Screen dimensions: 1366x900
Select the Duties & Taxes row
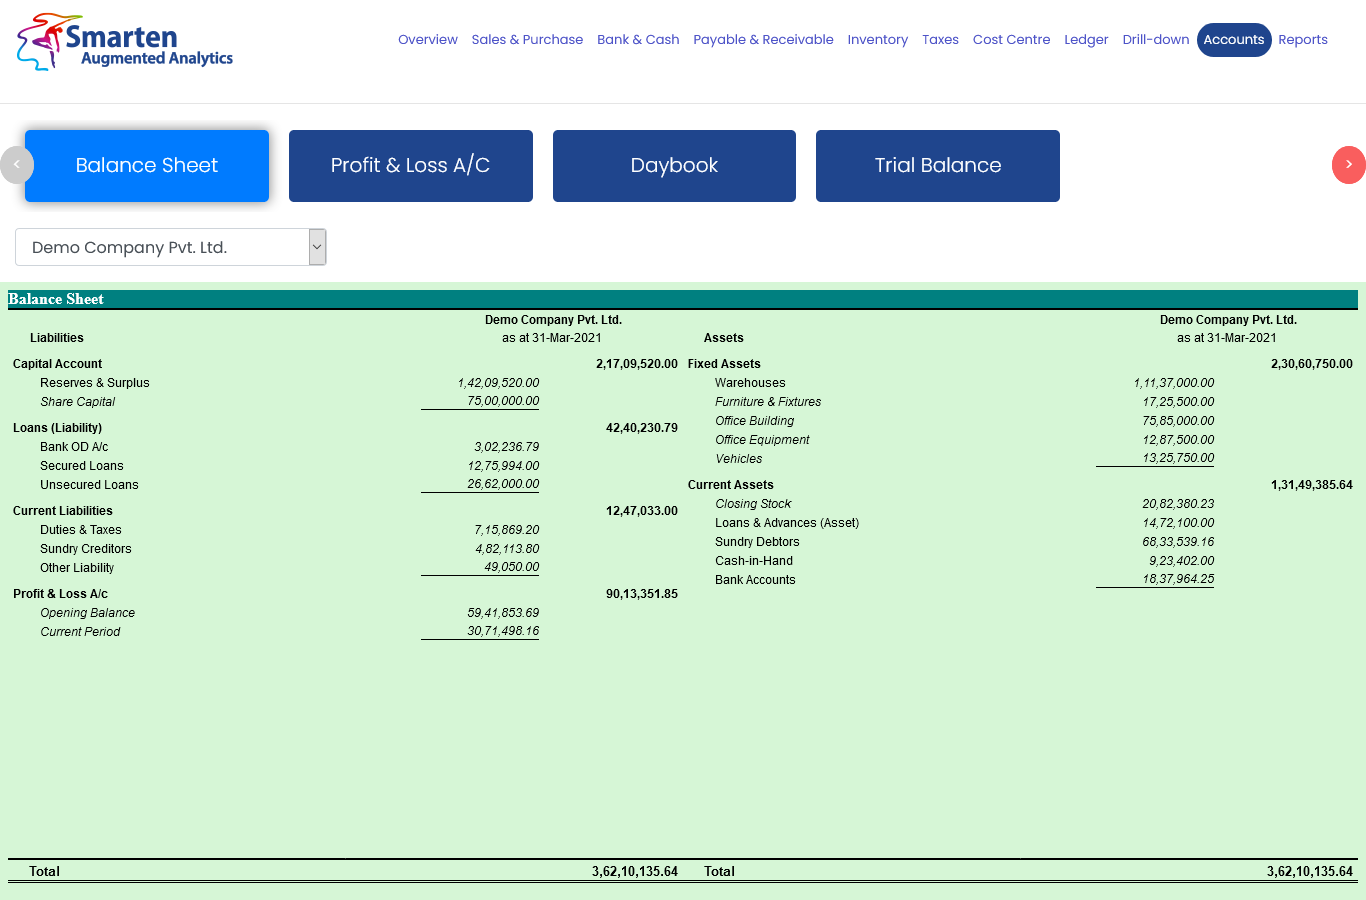coord(81,530)
